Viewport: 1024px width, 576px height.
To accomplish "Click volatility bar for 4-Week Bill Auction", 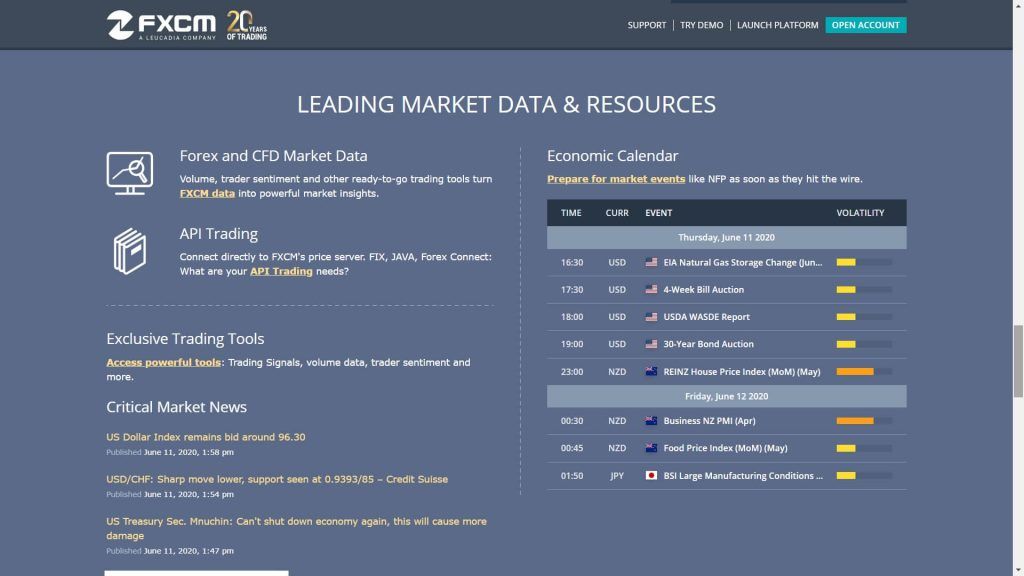I will (864, 289).
